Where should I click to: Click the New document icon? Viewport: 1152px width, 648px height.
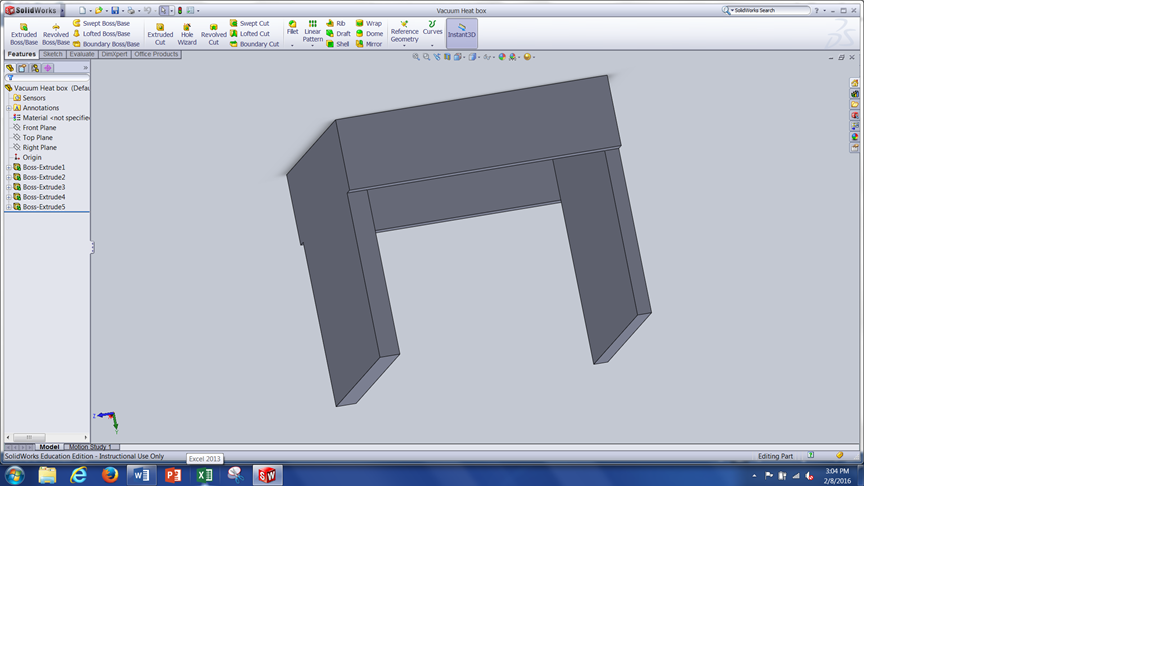pyautogui.click(x=82, y=10)
